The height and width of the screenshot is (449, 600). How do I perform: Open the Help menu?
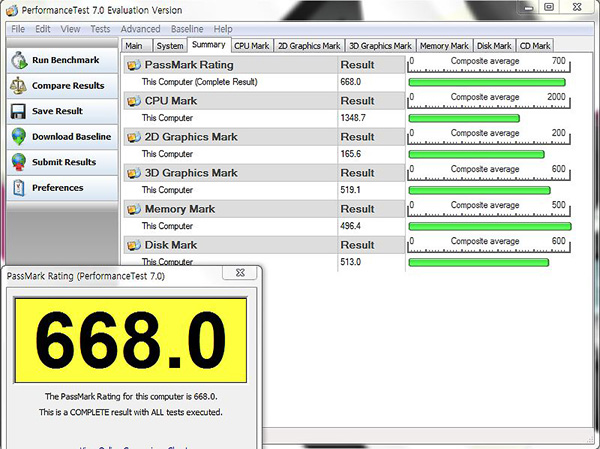coord(223,29)
